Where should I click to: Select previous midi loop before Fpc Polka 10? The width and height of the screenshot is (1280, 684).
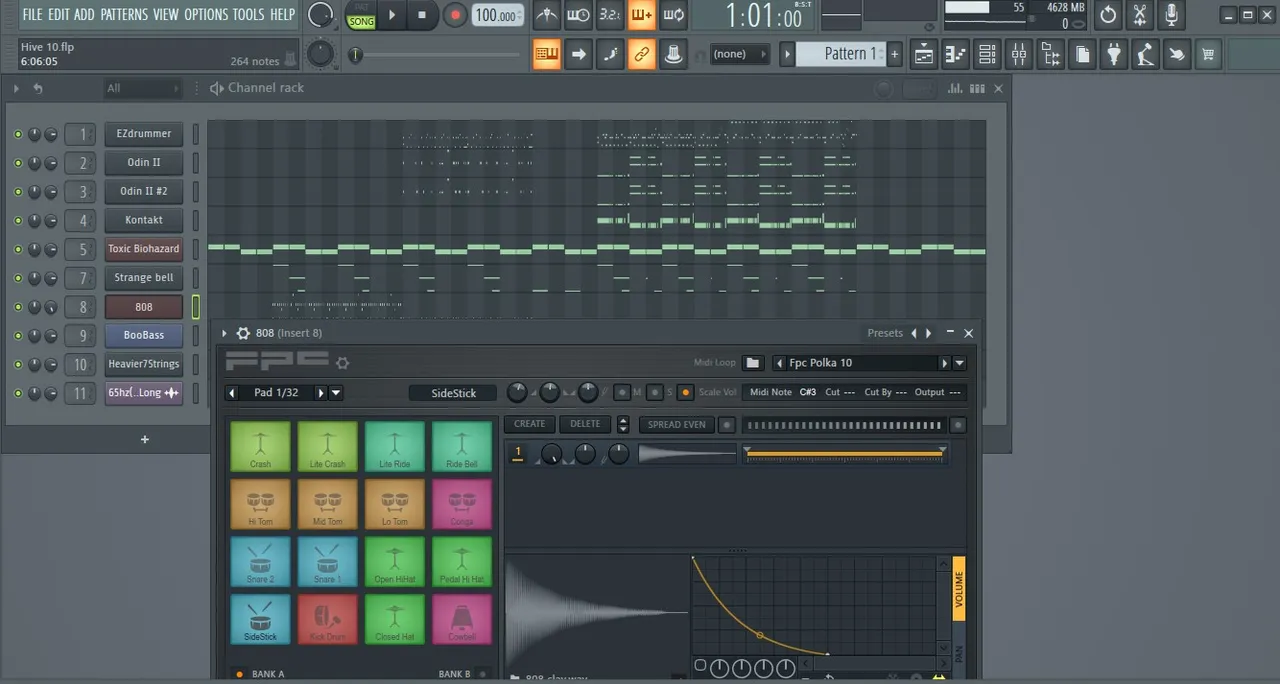[x=780, y=363]
